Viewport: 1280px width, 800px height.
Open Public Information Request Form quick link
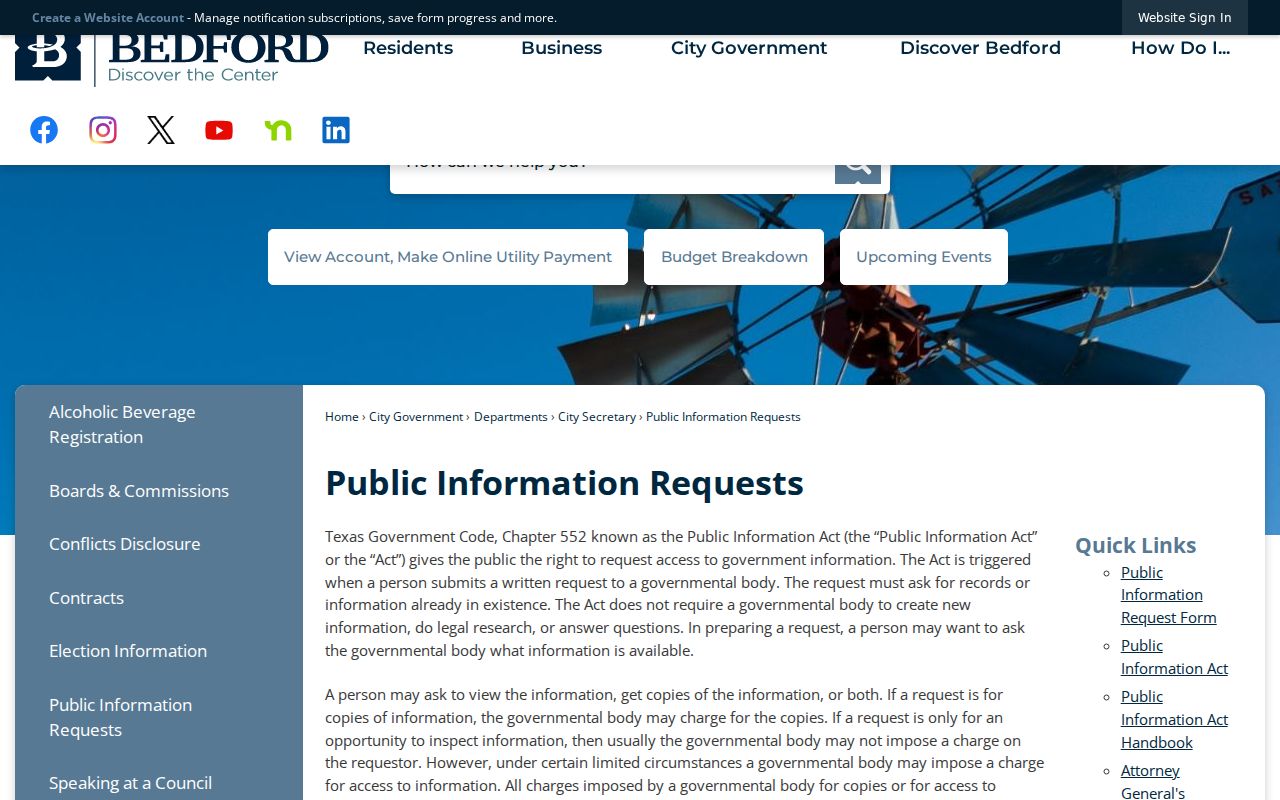pyautogui.click(x=1169, y=595)
